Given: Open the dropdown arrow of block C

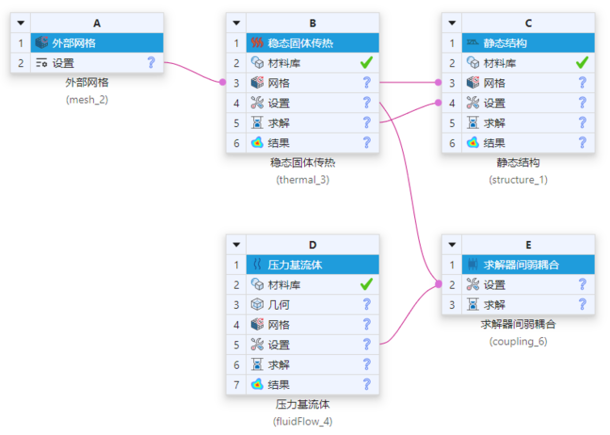Looking at the screenshot, I should click(452, 23).
